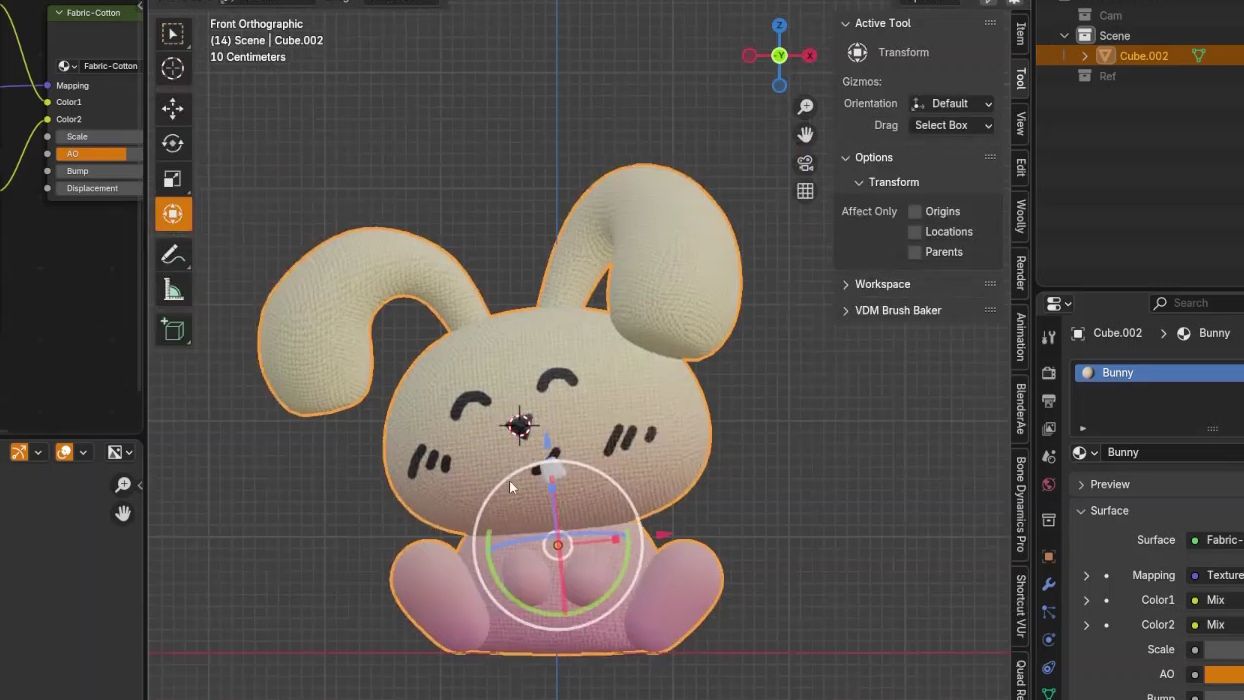The height and width of the screenshot is (700, 1244).
Task: Open Physics Properties icon
Action: click(x=1048, y=639)
